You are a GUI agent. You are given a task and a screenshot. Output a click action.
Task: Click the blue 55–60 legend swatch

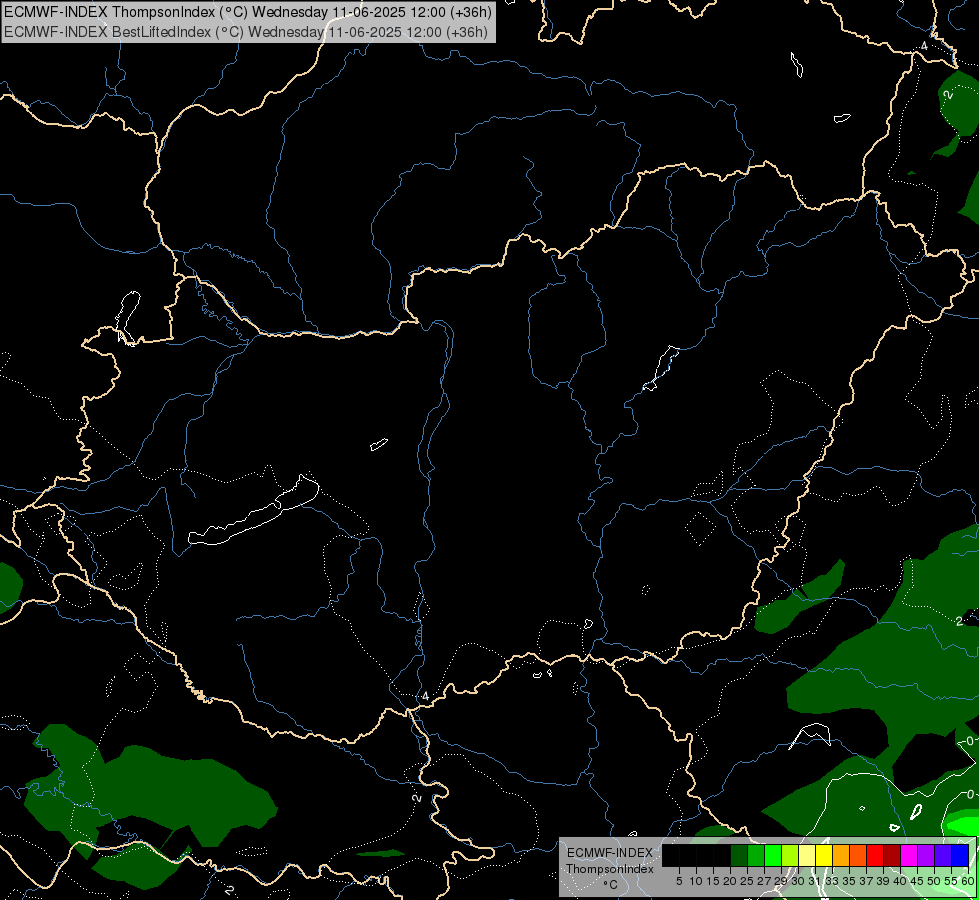click(960, 855)
